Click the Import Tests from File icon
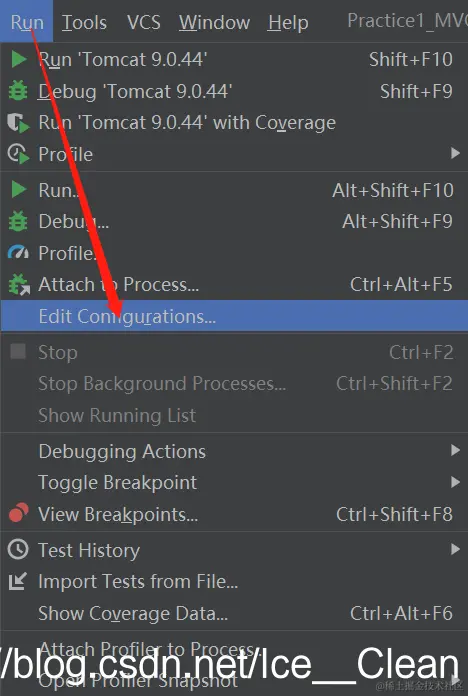This screenshot has height=696, width=468. pos(18,581)
